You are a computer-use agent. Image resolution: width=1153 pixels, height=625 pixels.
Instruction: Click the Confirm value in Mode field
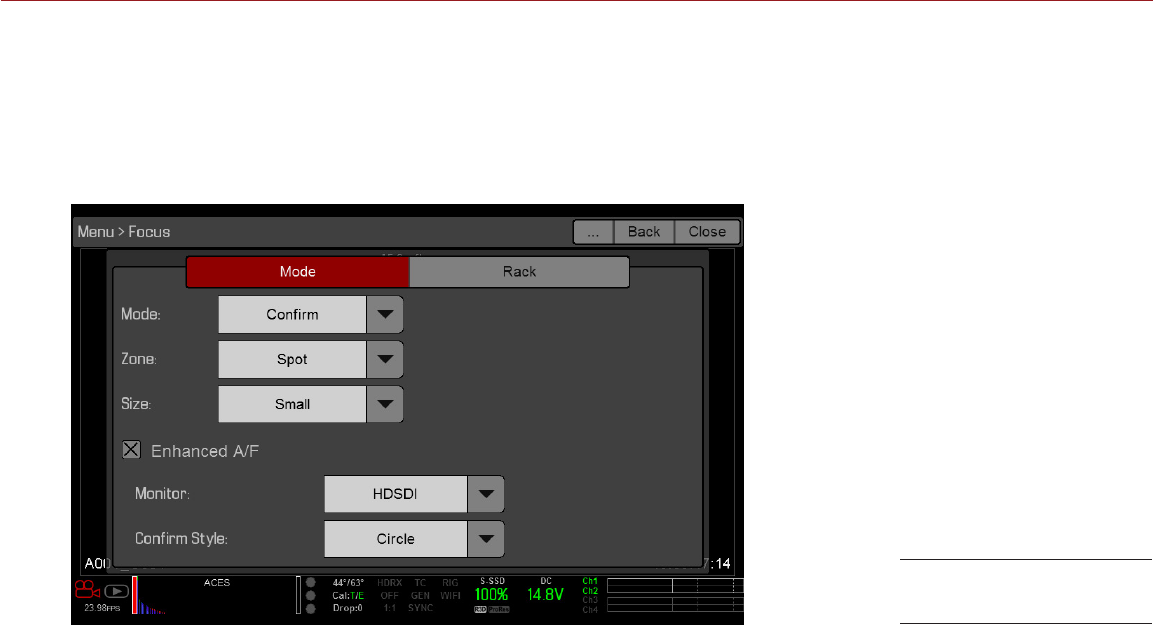tap(293, 315)
